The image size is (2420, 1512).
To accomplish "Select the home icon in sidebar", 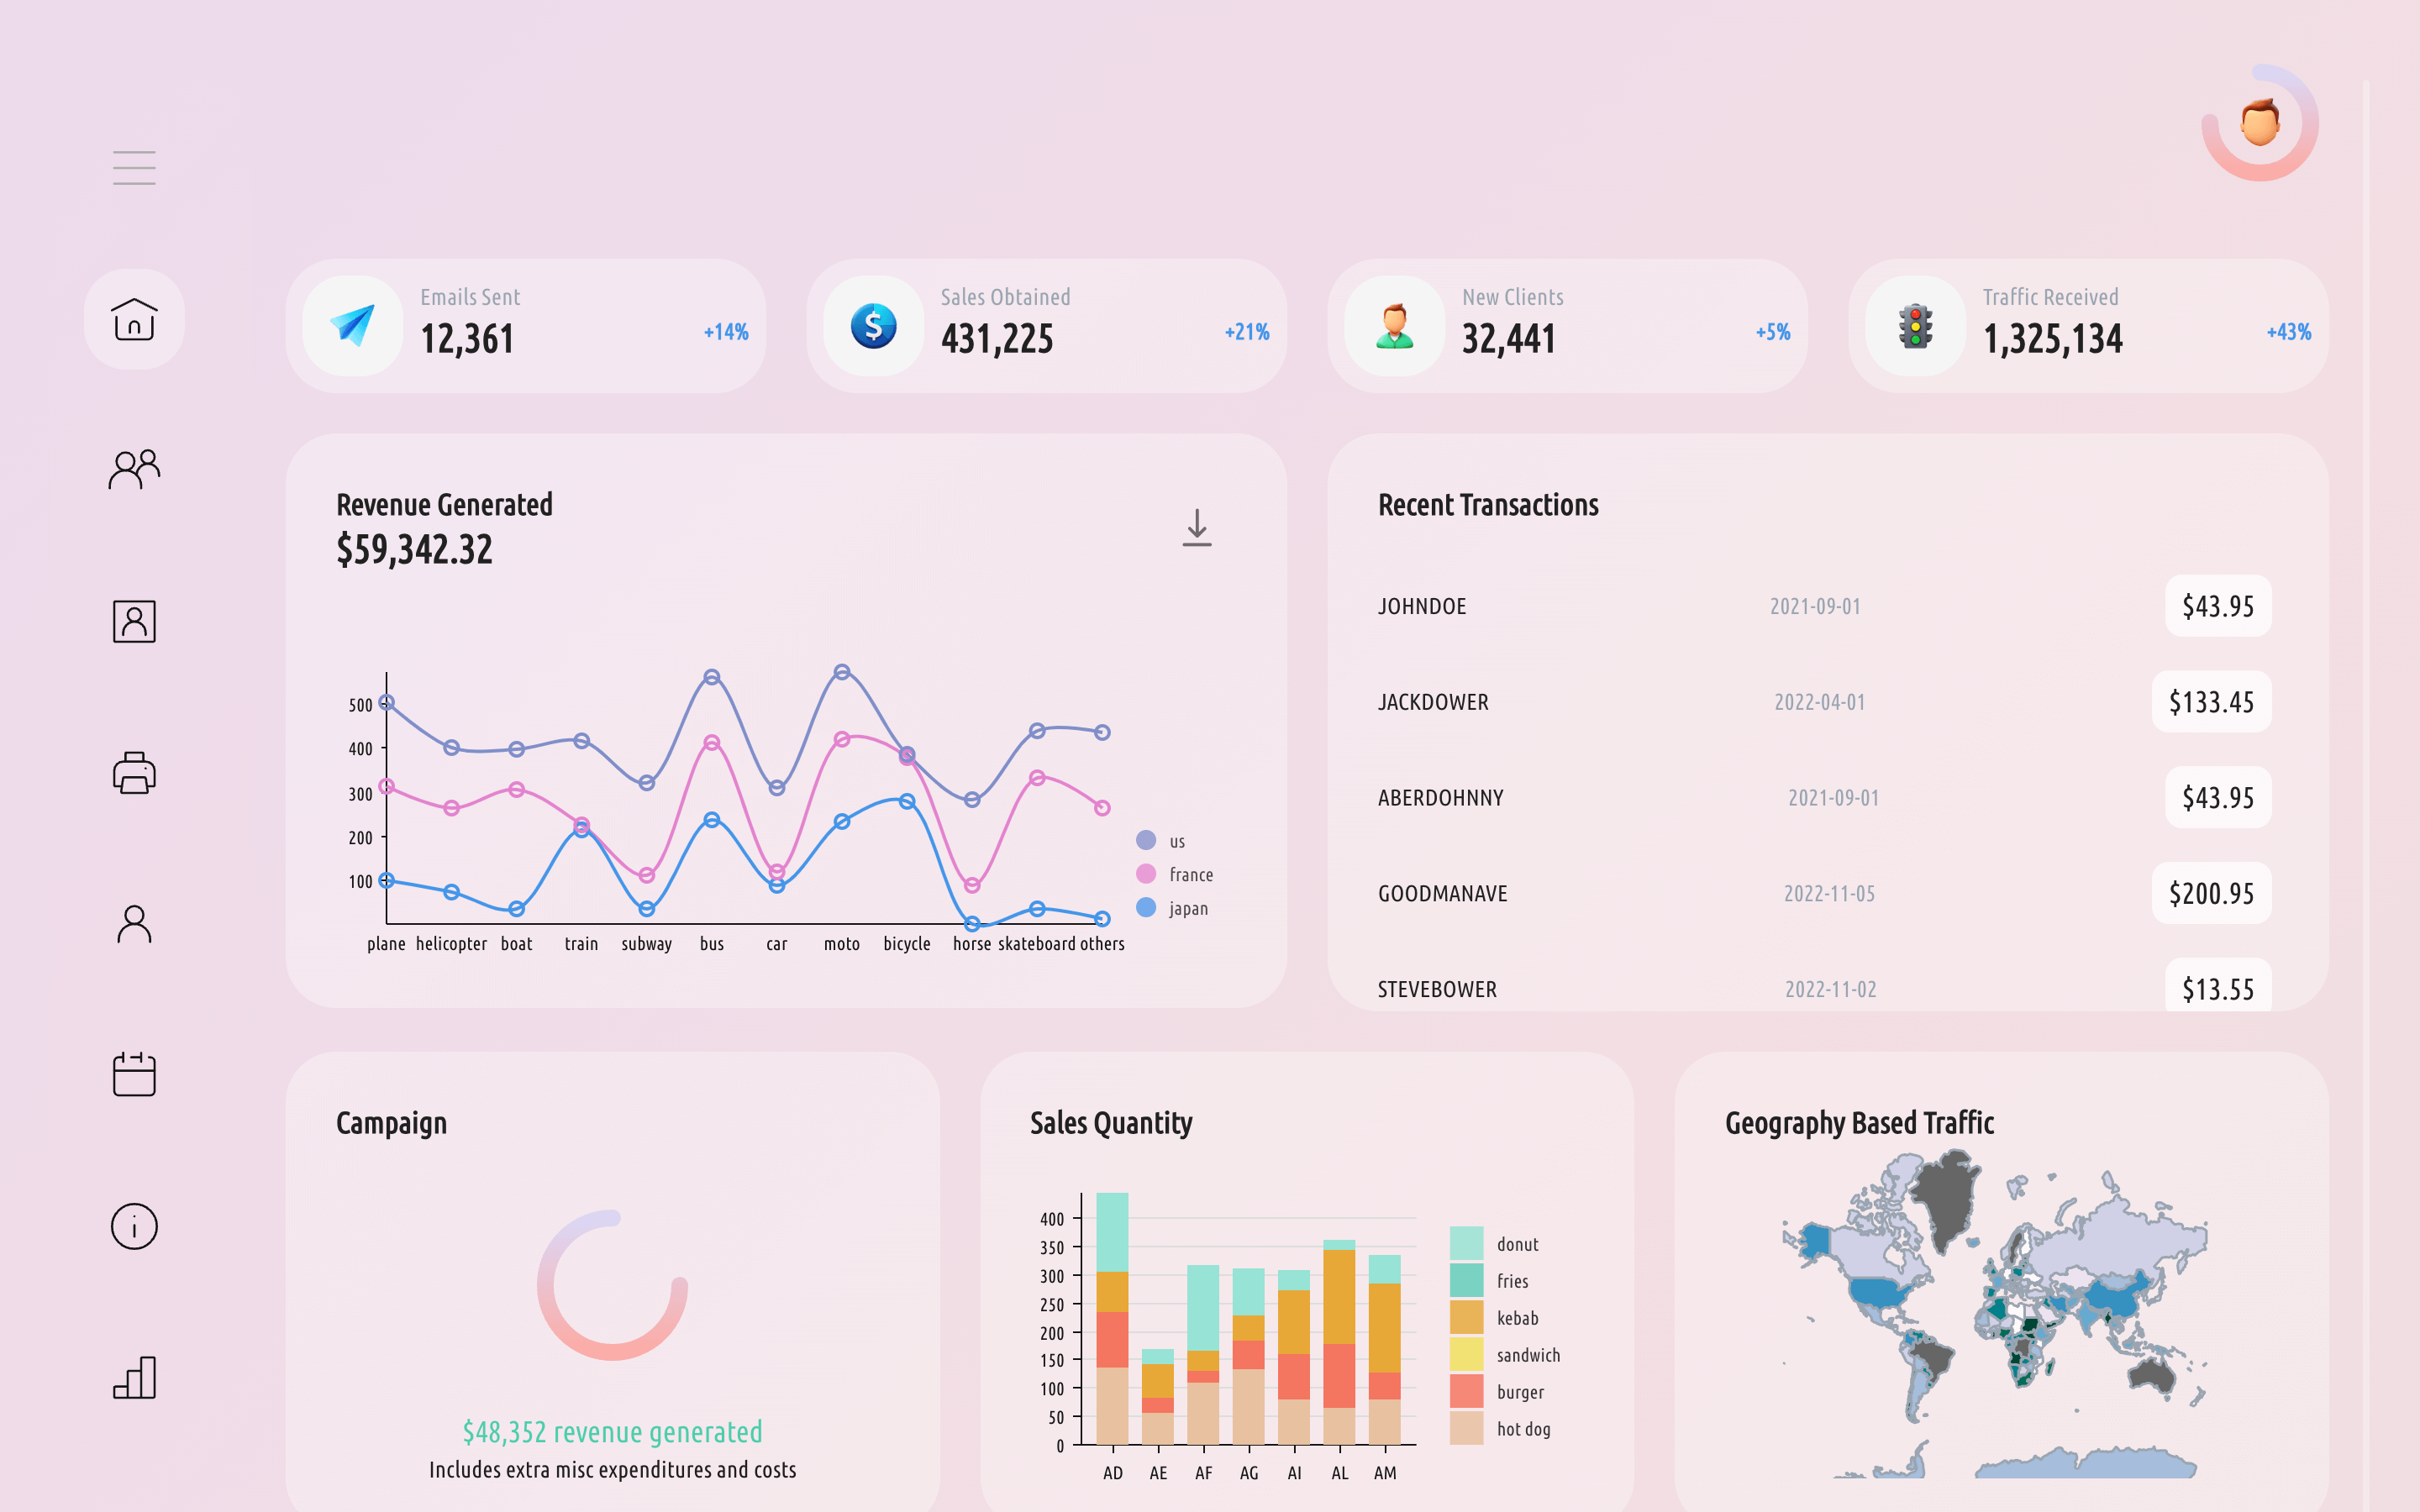I will point(134,319).
